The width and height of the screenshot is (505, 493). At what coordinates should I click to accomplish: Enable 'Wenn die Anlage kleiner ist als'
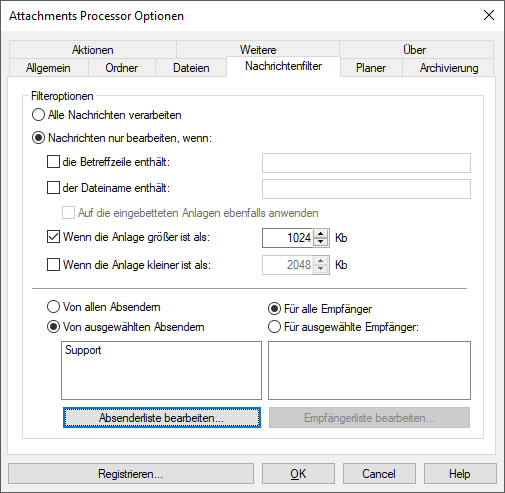pyautogui.click(x=53, y=265)
